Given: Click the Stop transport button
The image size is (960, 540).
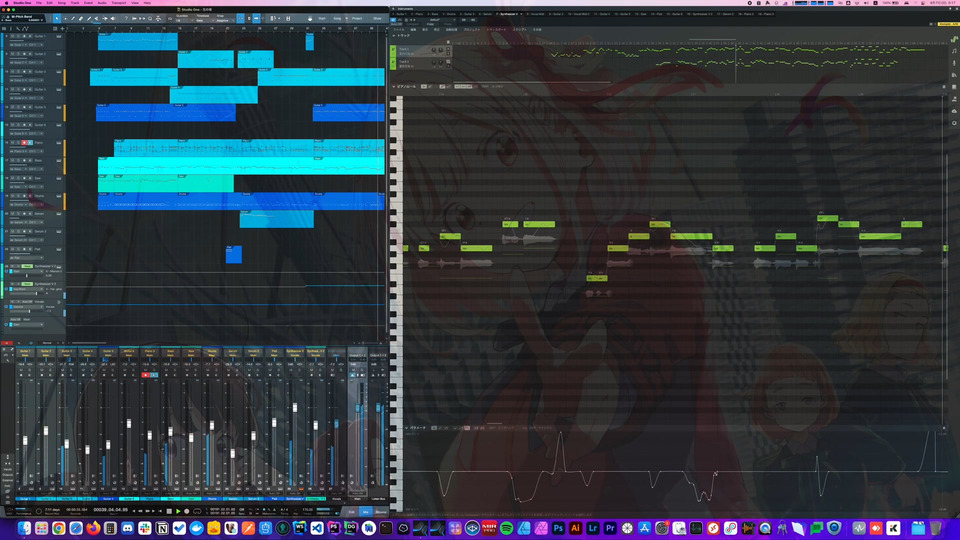Looking at the screenshot, I should coord(169,511).
